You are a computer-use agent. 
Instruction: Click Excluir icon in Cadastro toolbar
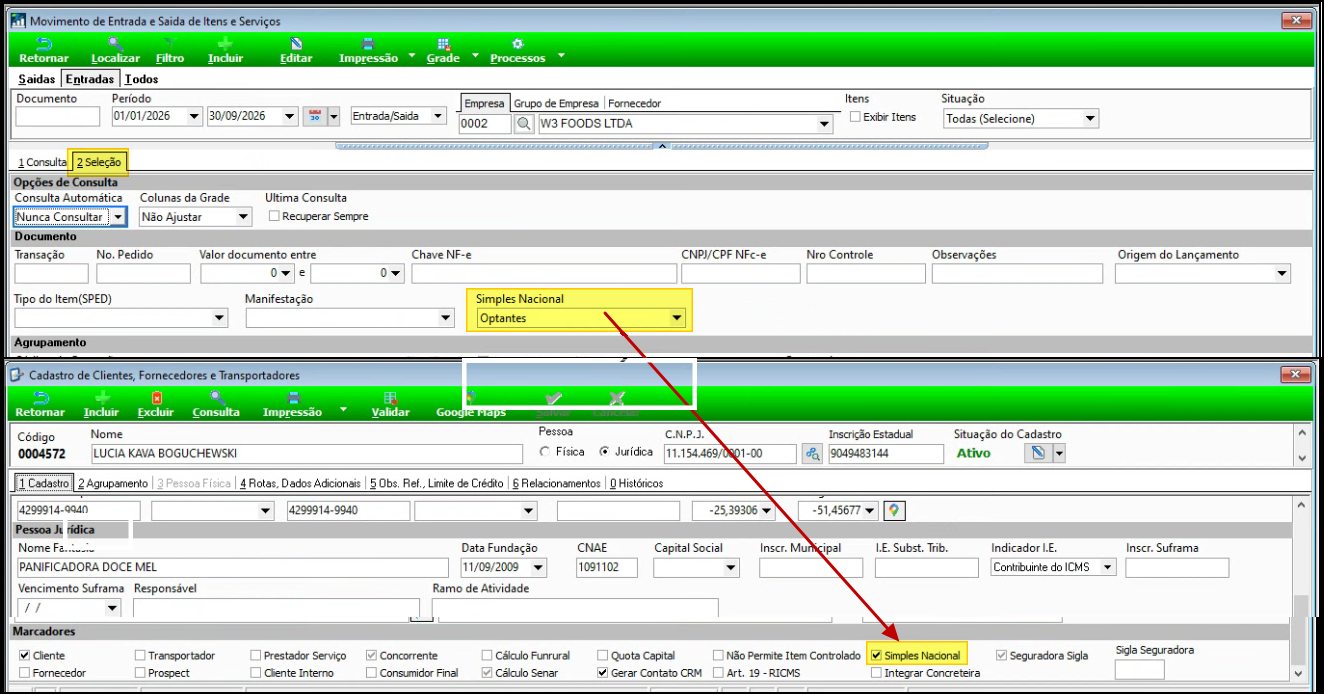[x=155, y=398]
